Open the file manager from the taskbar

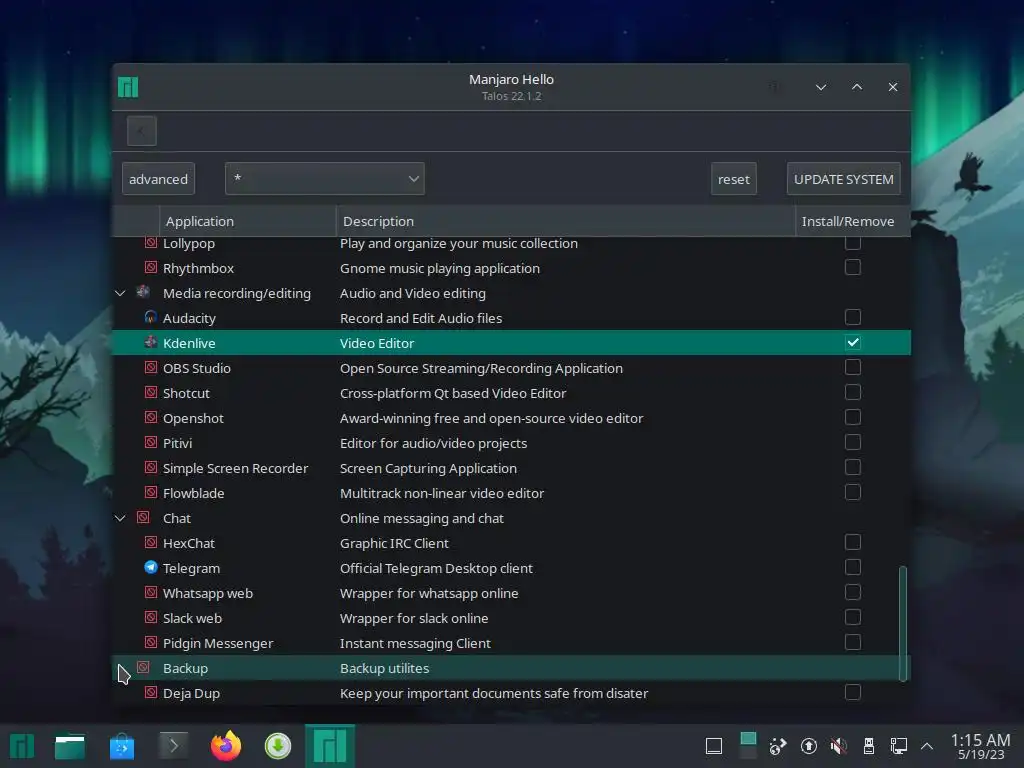point(69,746)
